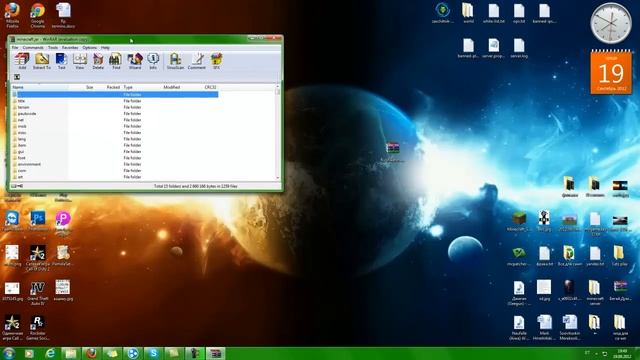Select the white-list.txt desktop file

(493, 13)
